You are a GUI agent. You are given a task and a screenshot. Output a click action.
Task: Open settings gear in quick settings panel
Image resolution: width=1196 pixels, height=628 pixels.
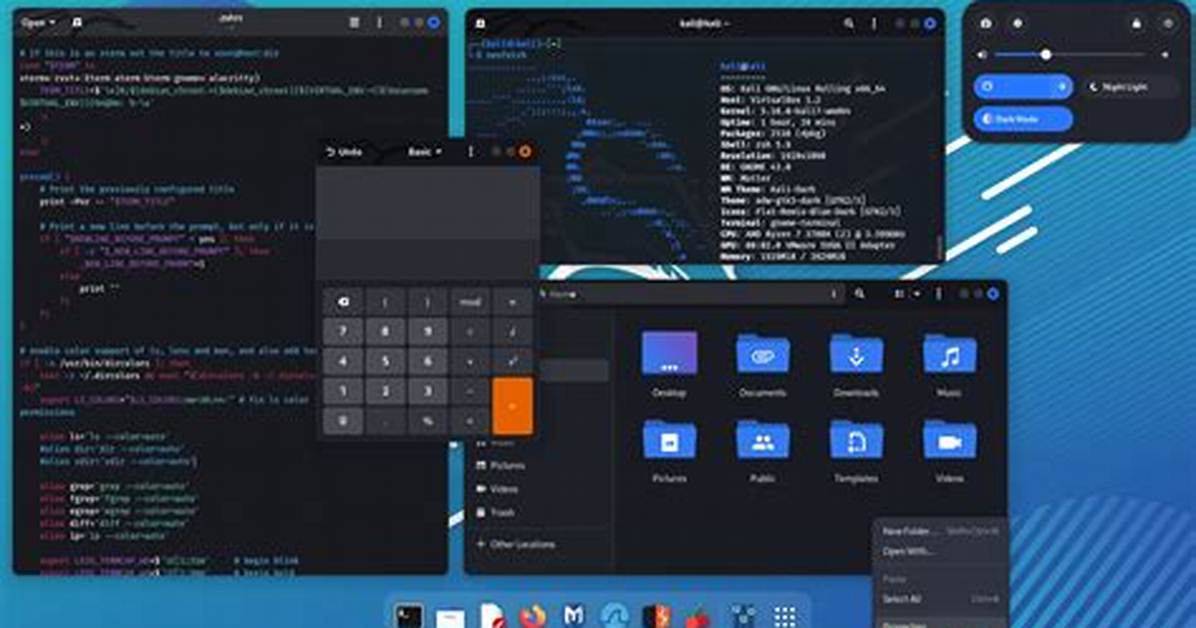point(1018,24)
